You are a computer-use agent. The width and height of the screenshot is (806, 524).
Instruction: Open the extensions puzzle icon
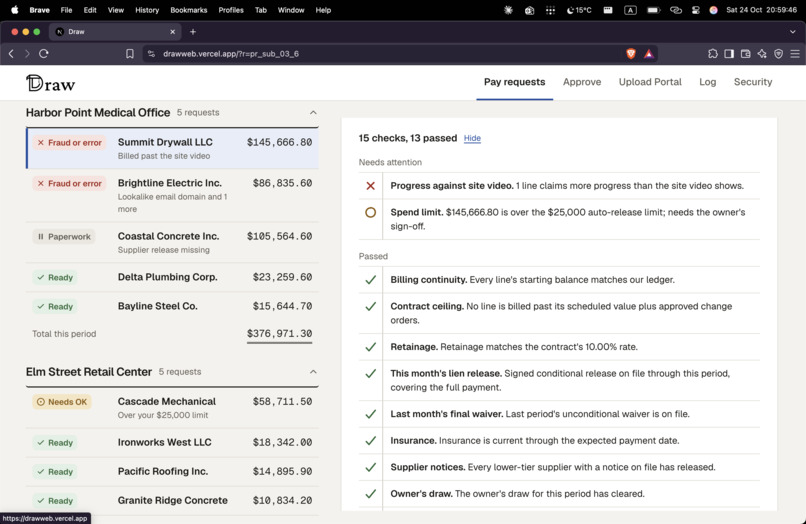(712, 53)
